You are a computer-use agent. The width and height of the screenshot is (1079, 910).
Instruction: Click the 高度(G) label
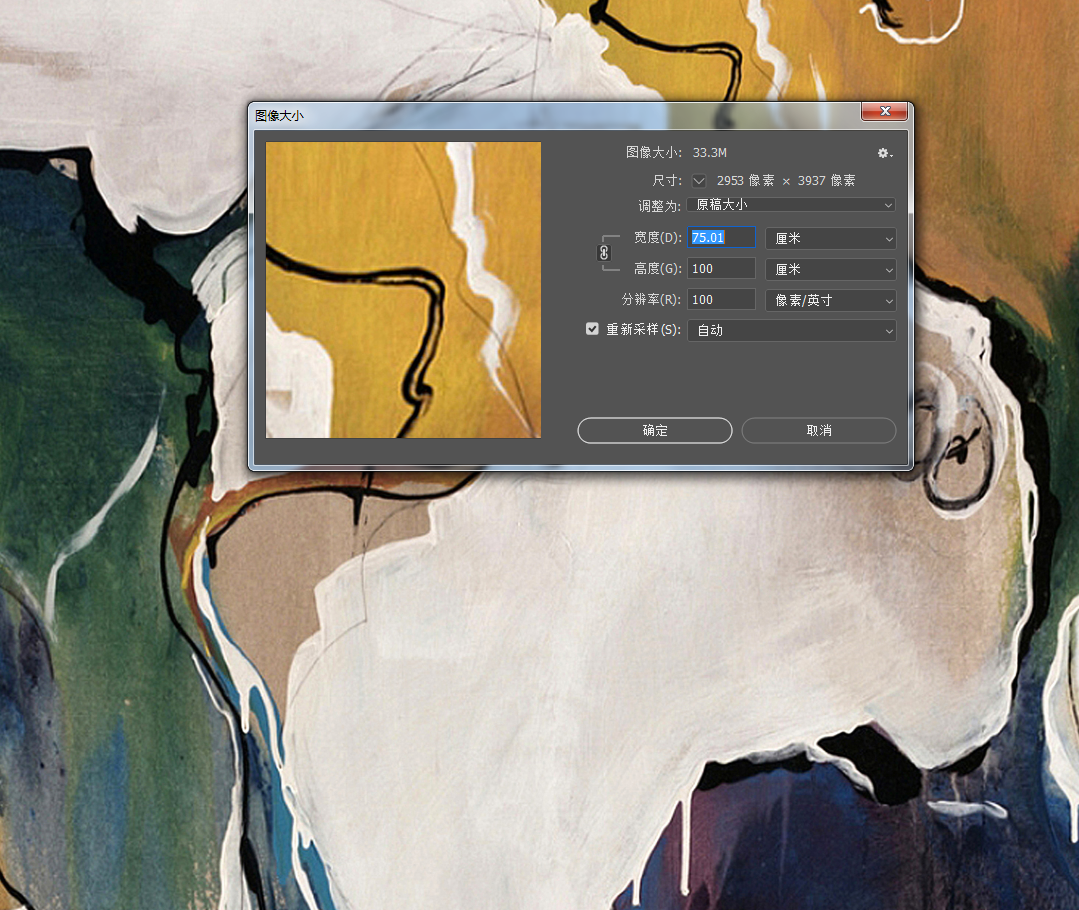[657, 268]
